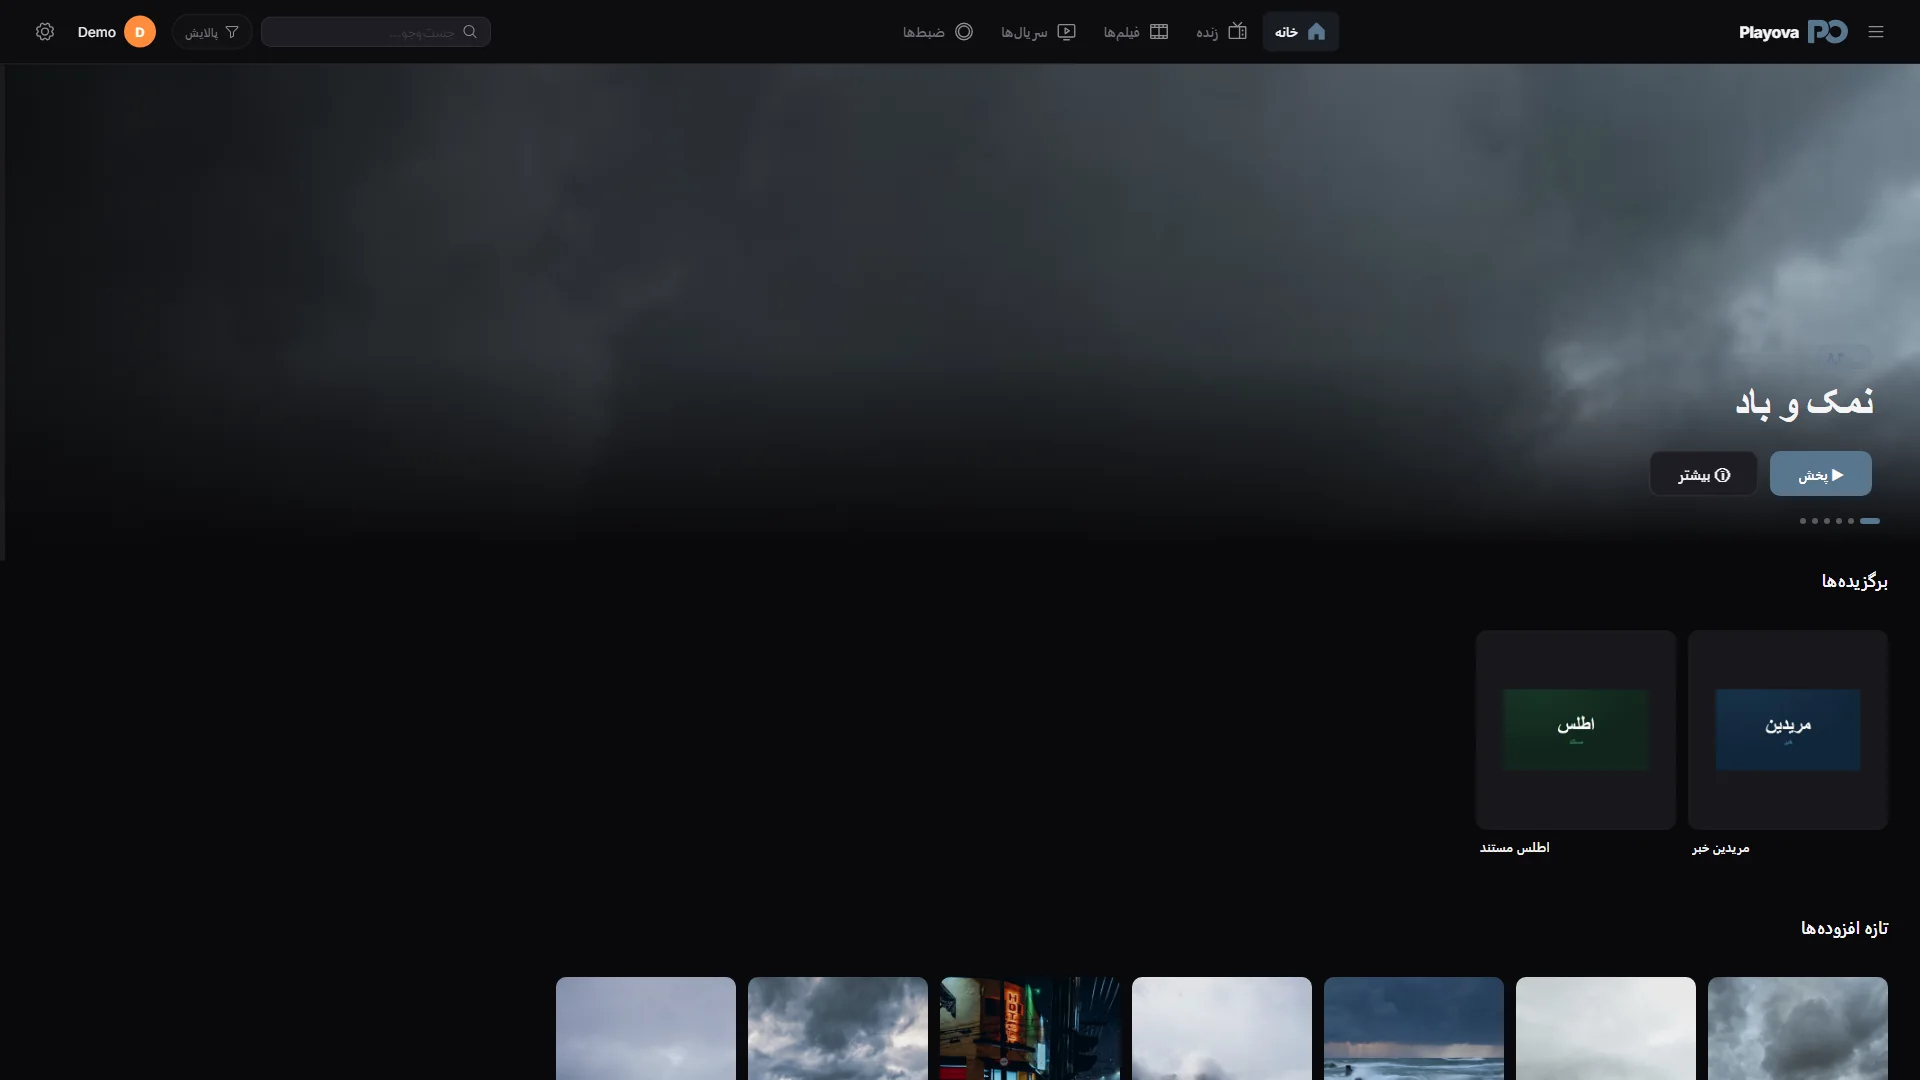Go to the خانه (Home) tab
This screenshot has height=1080, width=1920.
point(1300,32)
